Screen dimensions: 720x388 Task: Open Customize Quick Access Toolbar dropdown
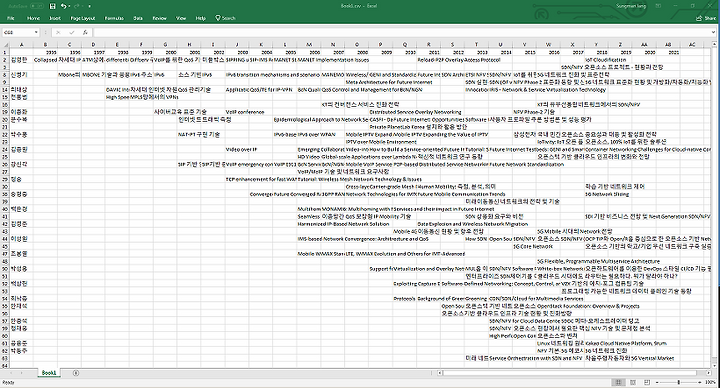(90, 6)
